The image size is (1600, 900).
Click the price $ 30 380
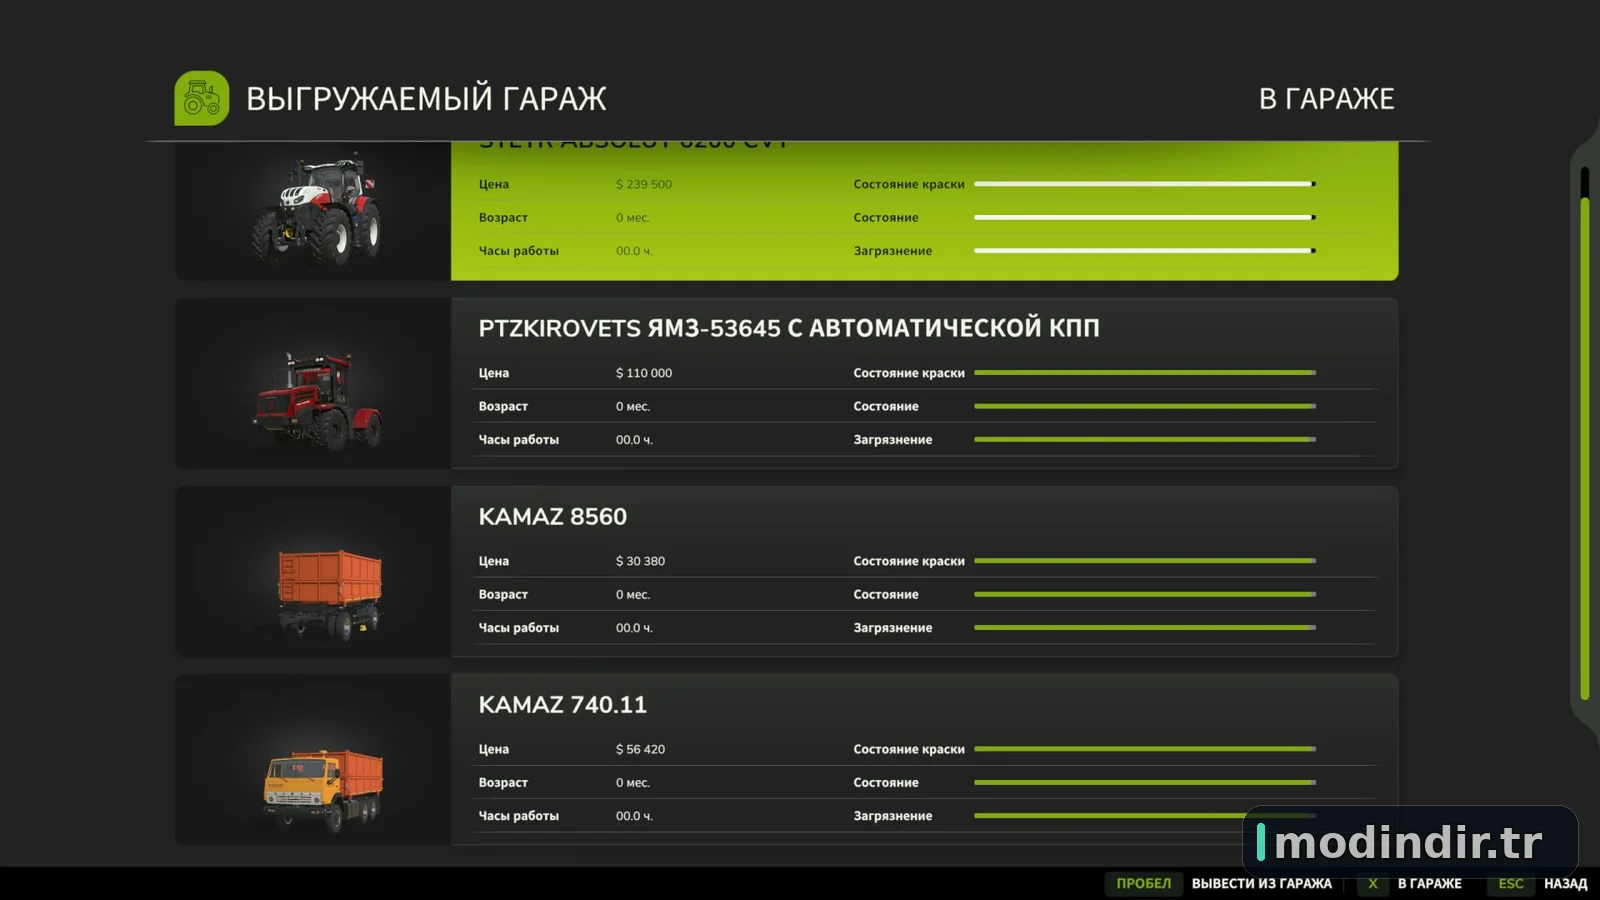(x=640, y=562)
